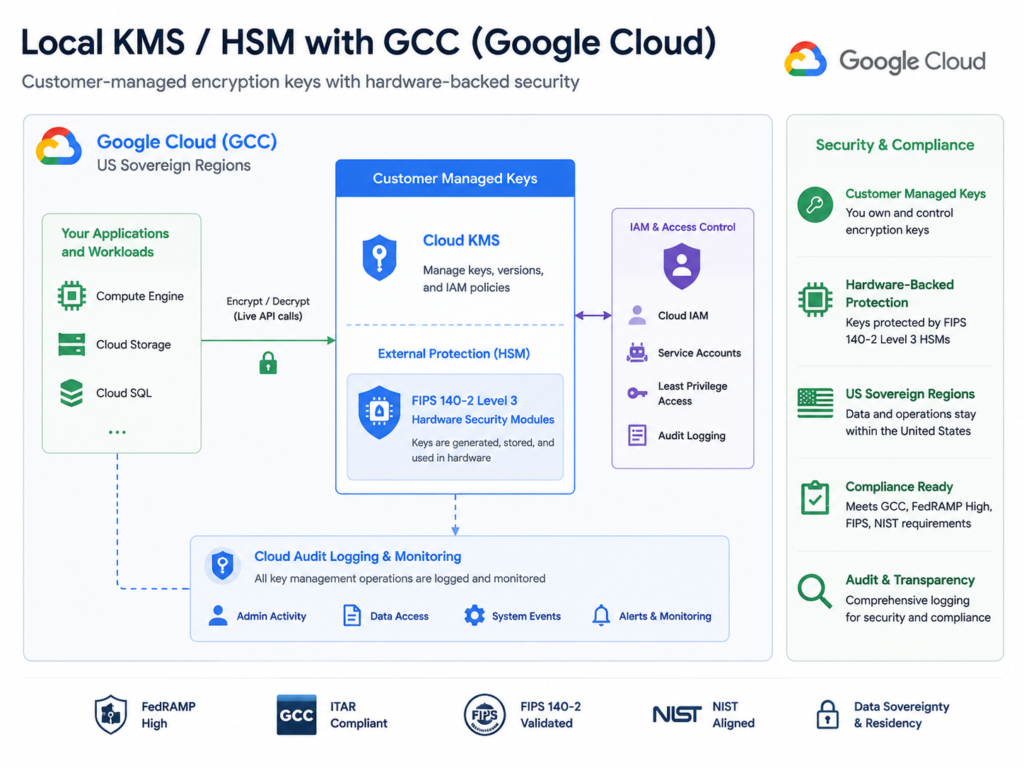Click the Hardware-Backed Protection heading

(x=899, y=293)
